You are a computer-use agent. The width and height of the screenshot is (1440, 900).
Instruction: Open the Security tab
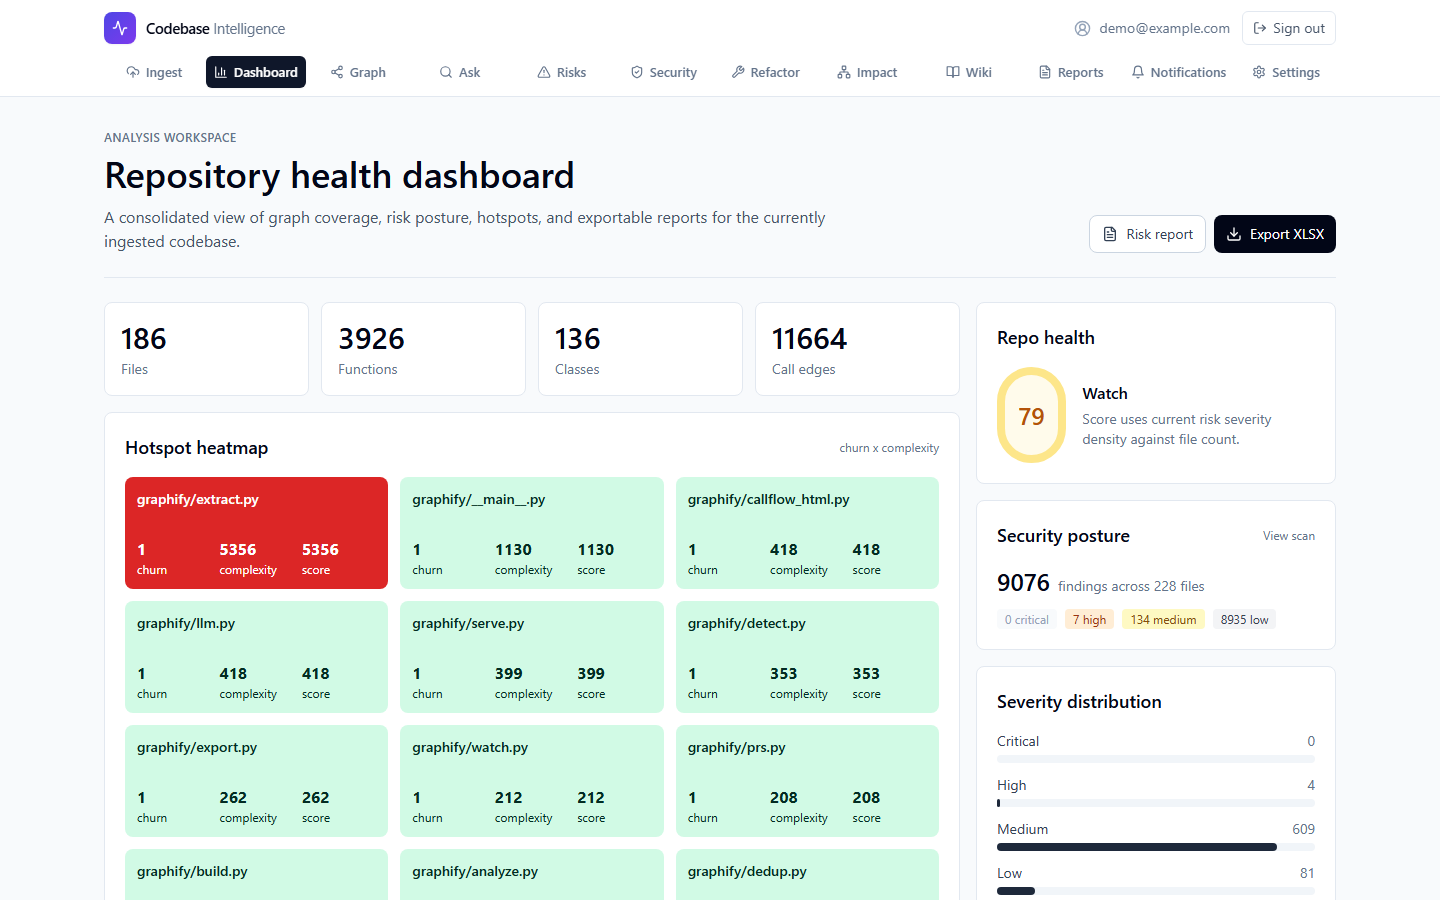663,72
